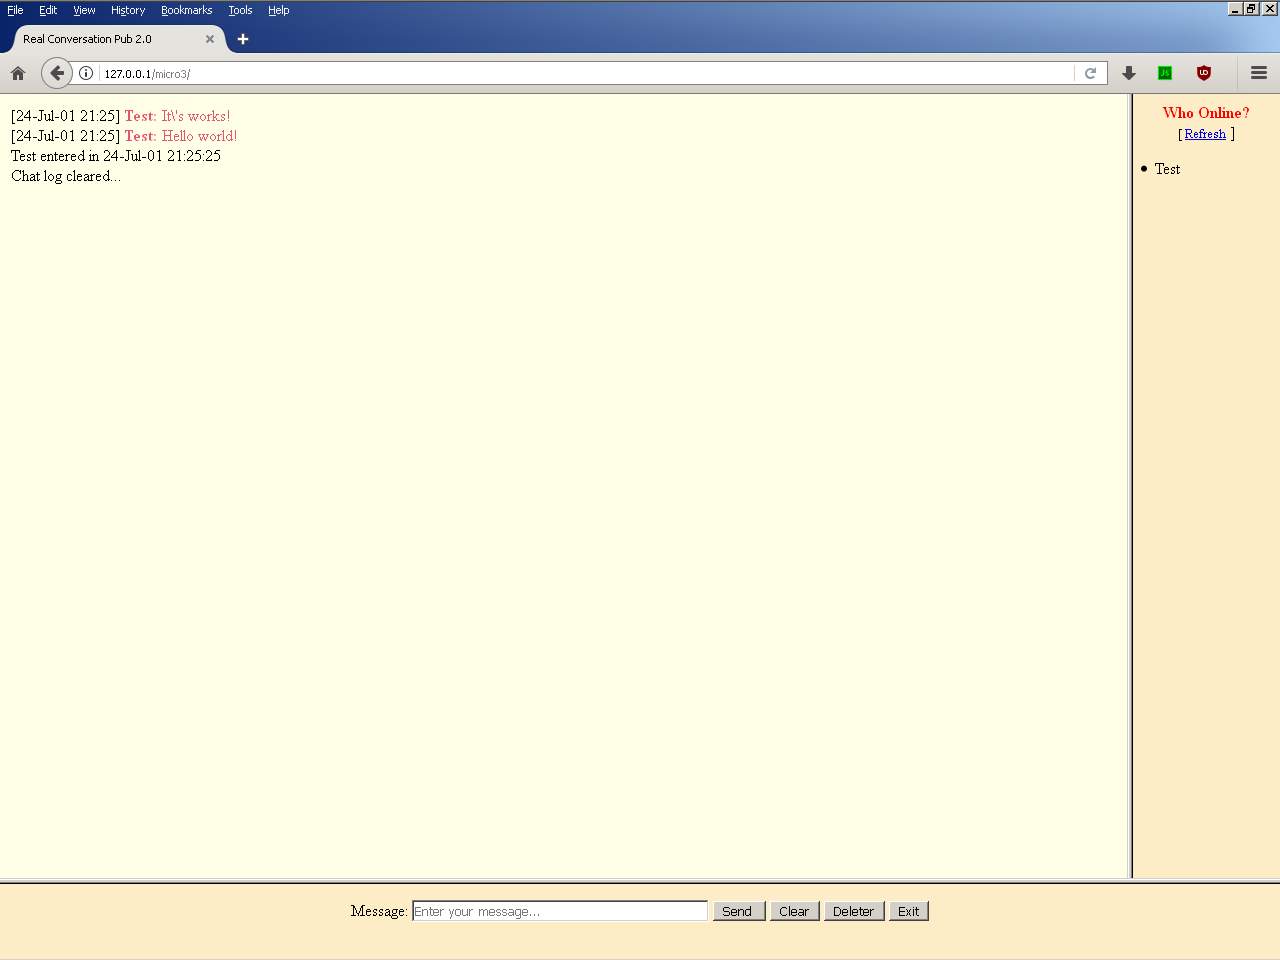This screenshot has height=960, width=1280.
Task: Reload the page with the refresh icon
Action: pos(1090,73)
